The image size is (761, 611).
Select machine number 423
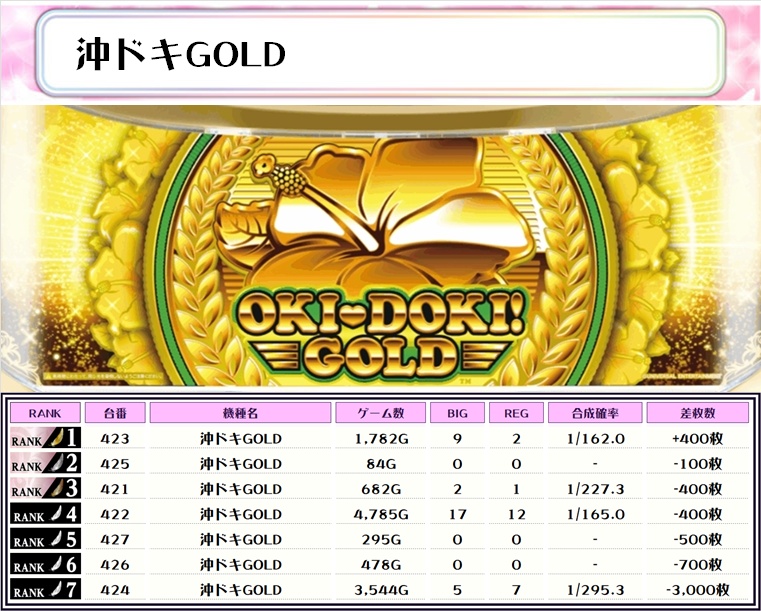pos(115,439)
